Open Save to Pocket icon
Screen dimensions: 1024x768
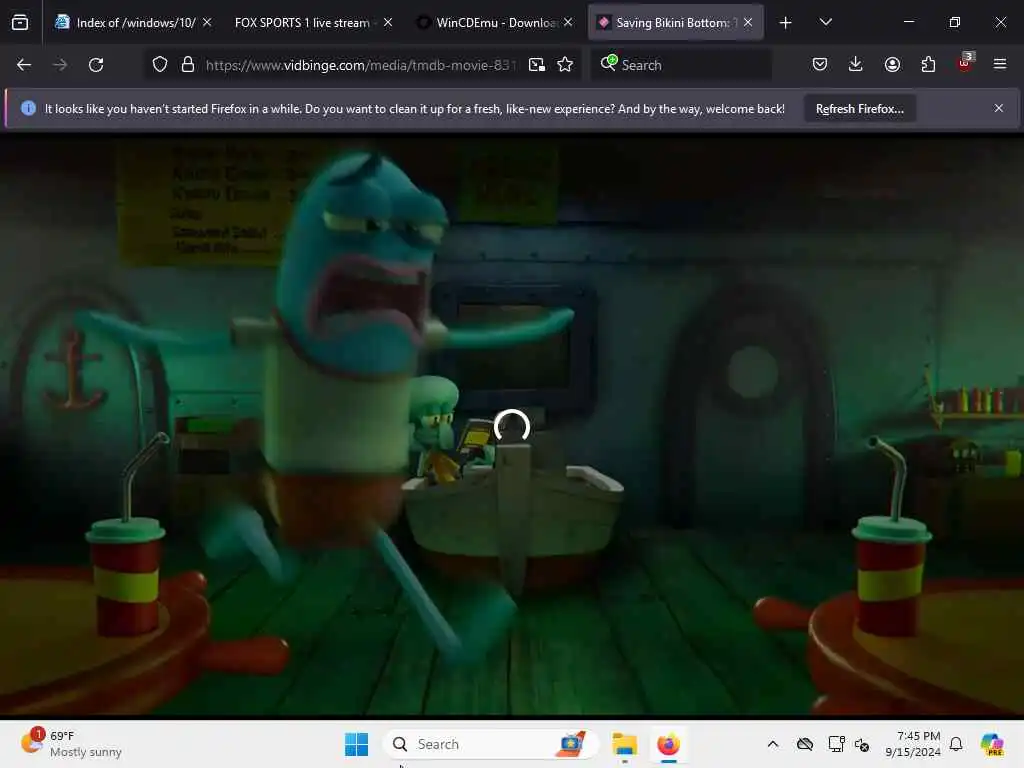pyautogui.click(x=820, y=64)
